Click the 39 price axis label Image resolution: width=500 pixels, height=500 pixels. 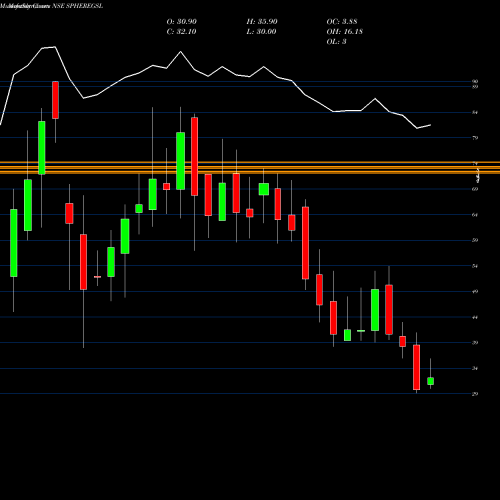point(475,343)
